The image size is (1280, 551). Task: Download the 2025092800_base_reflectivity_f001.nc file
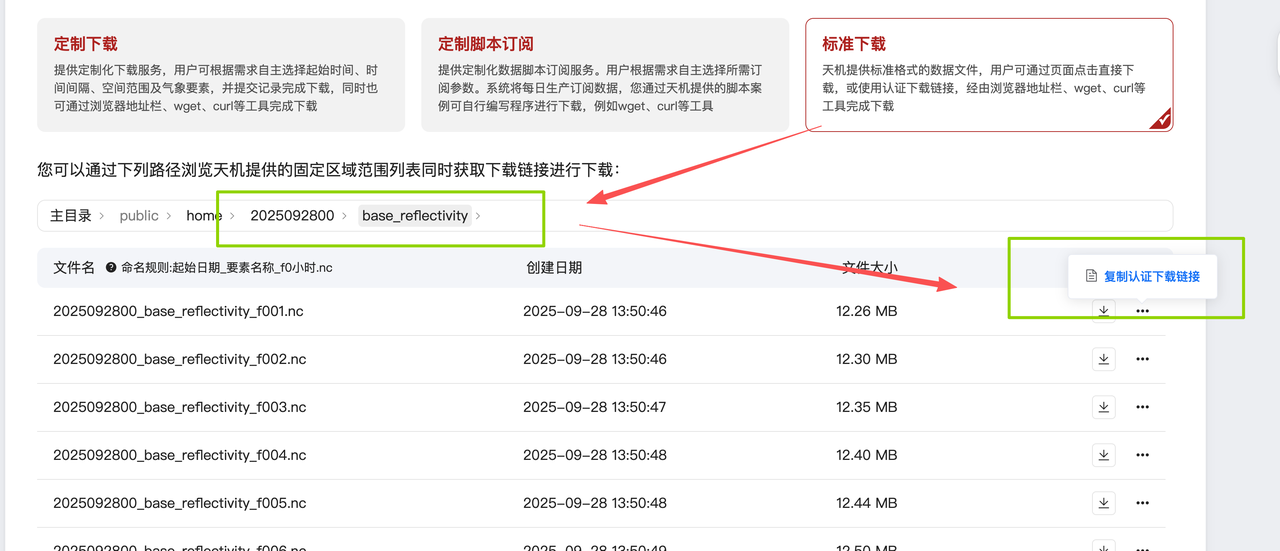1103,311
